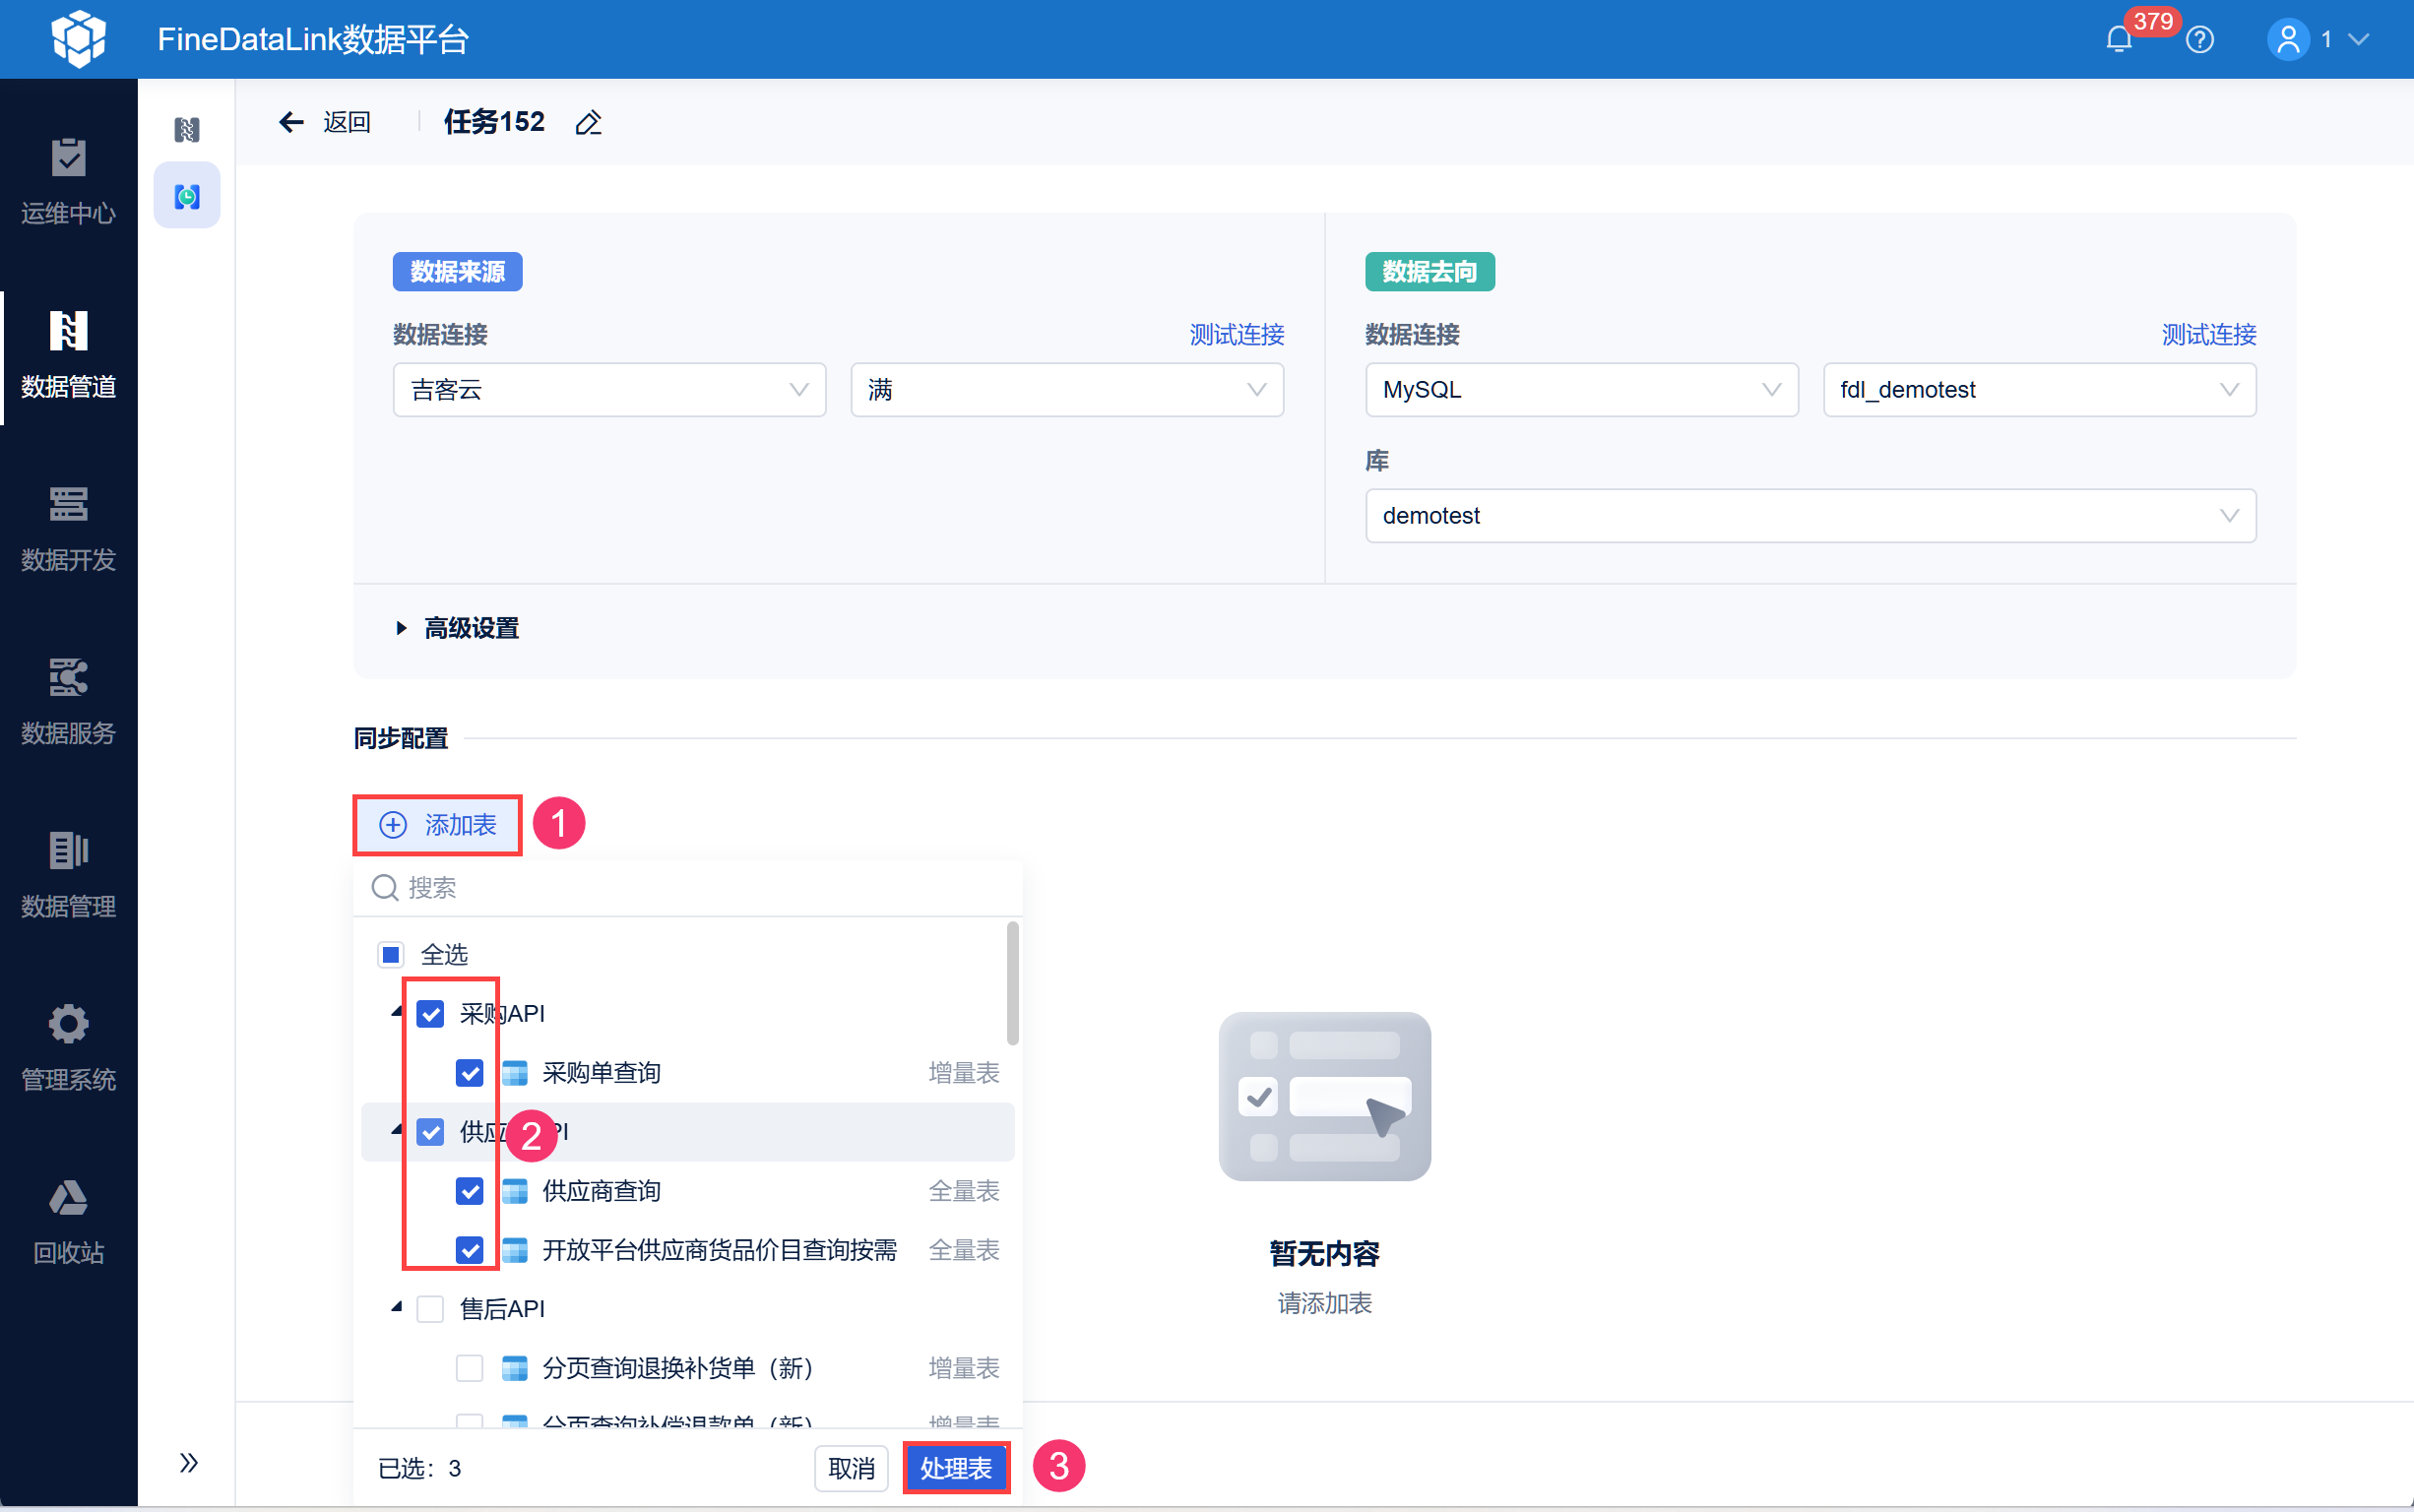The height and width of the screenshot is (1512, 2414).
Task: Click the edit task name pencil icon
Action: point(588,123)
